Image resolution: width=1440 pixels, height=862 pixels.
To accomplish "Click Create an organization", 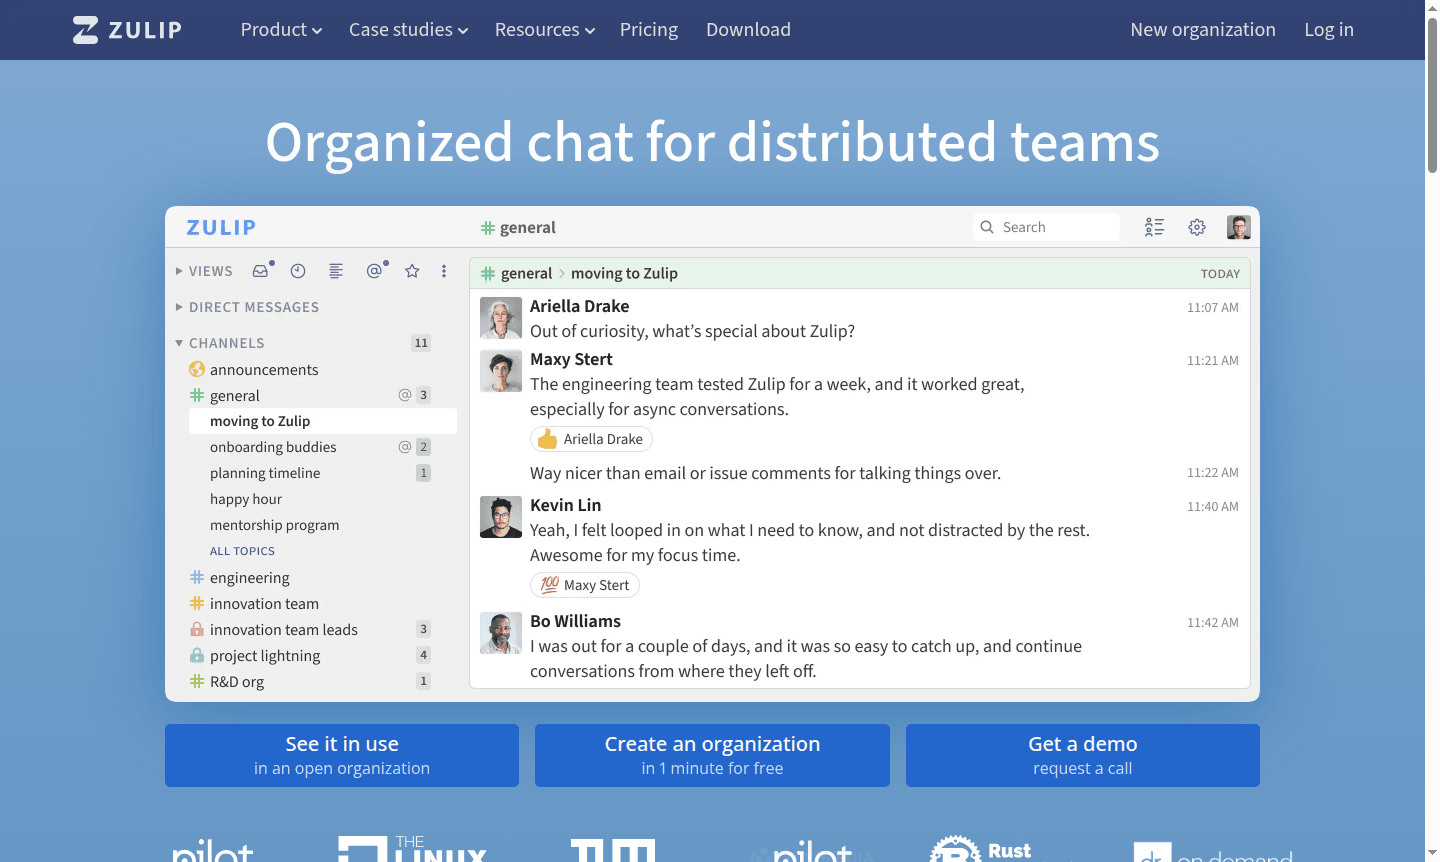I will click(712, 754).
